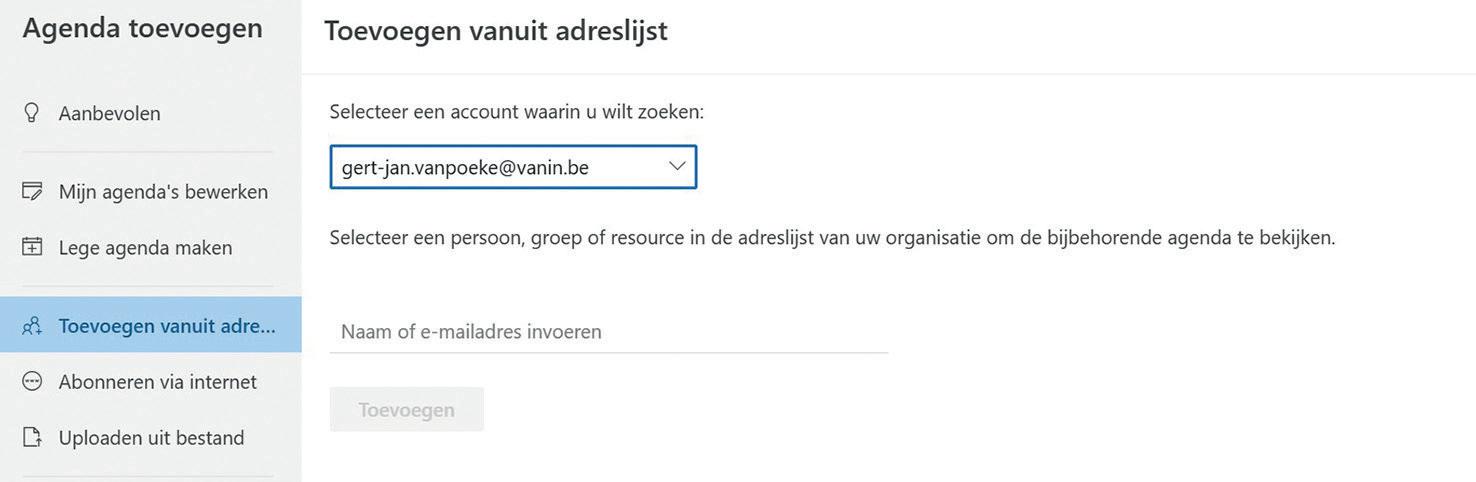Open Abonneren via internet option
This screenshot has width=1476, height=482.
(157, 382)
